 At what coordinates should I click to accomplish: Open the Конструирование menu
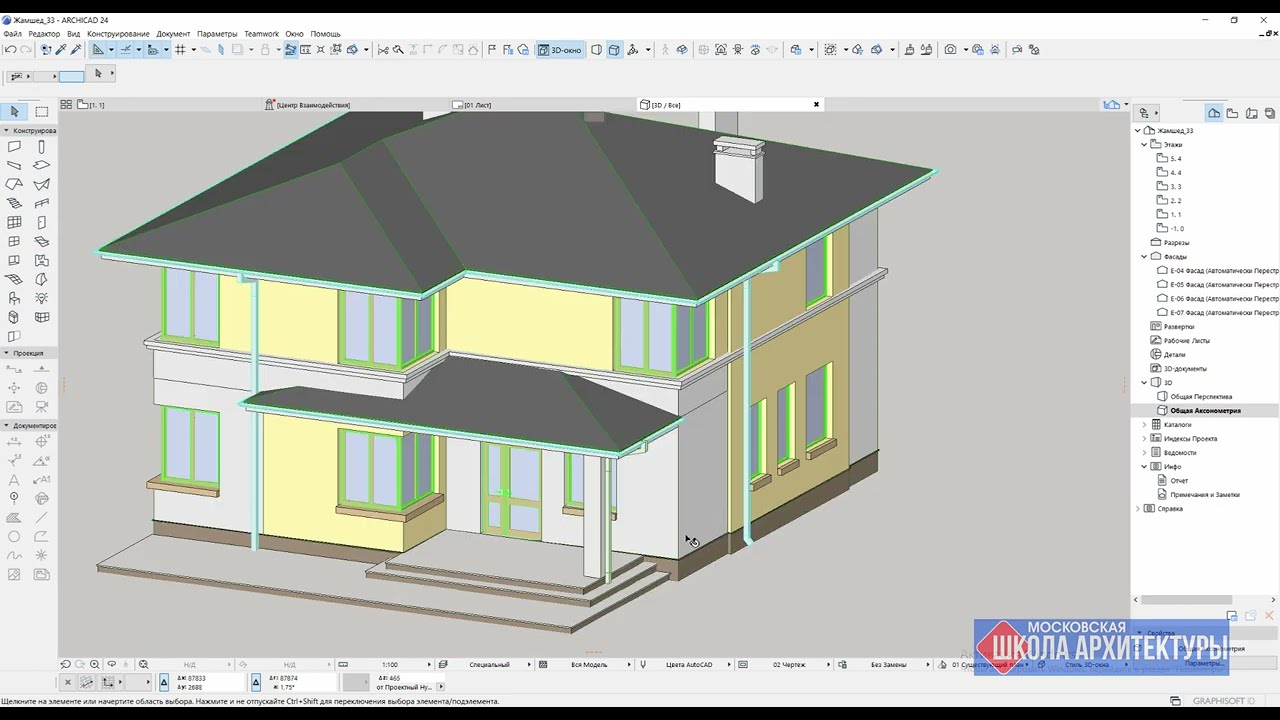[x=118, y=34]
